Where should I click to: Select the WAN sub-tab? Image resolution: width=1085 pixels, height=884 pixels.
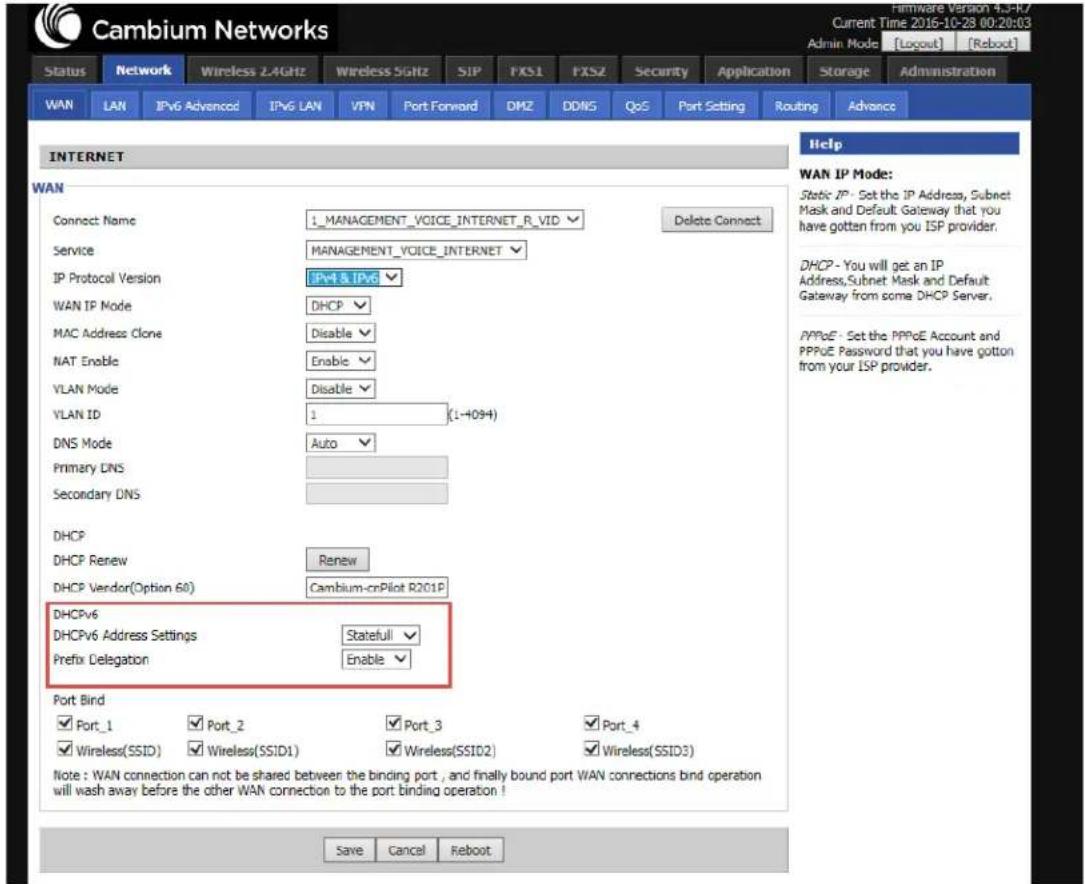(59, 104)
